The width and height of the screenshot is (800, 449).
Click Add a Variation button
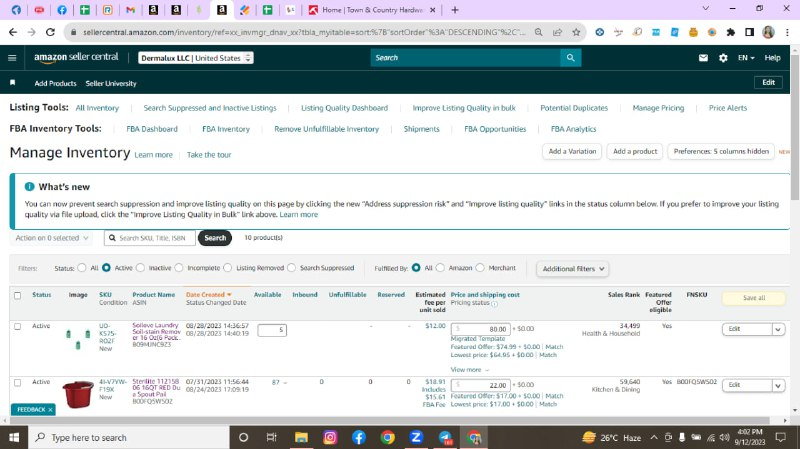pos(572,152)
